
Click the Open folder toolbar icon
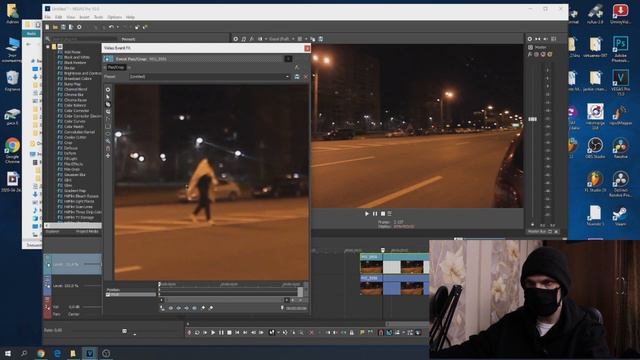pyautogui.click(x=55, y=27)
